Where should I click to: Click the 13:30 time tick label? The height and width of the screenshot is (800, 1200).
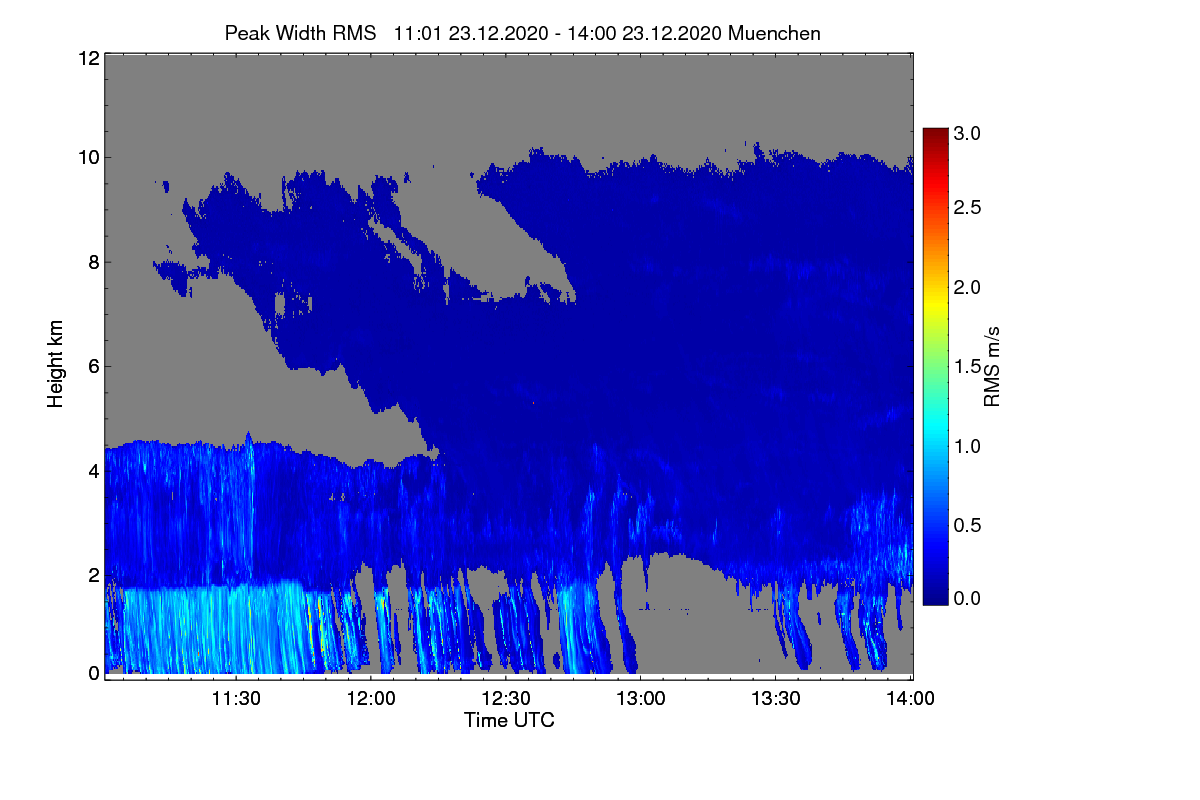click(776, 699)
